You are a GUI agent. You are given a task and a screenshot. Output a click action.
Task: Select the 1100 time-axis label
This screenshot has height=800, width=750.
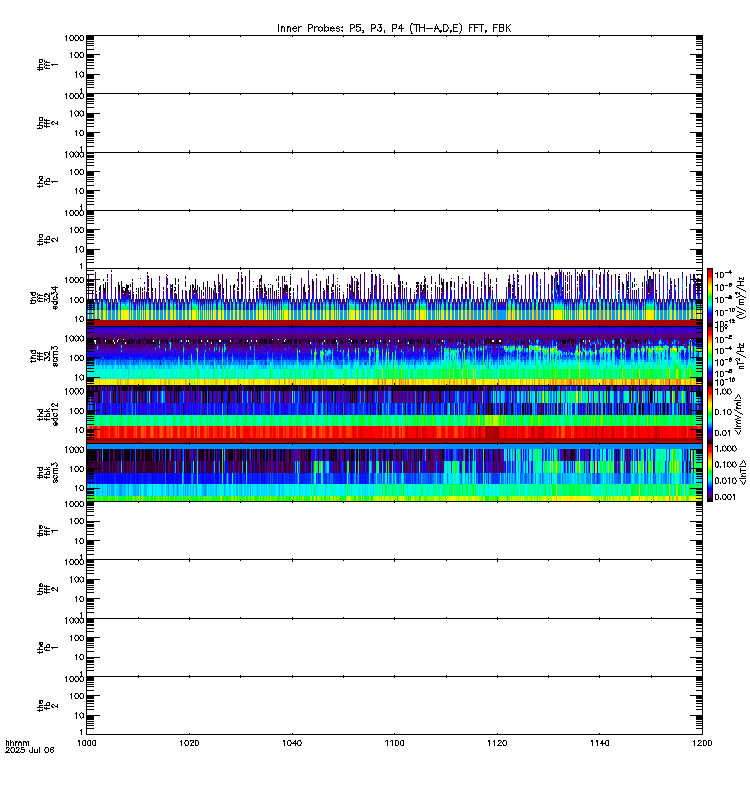[x=394, y=743]
